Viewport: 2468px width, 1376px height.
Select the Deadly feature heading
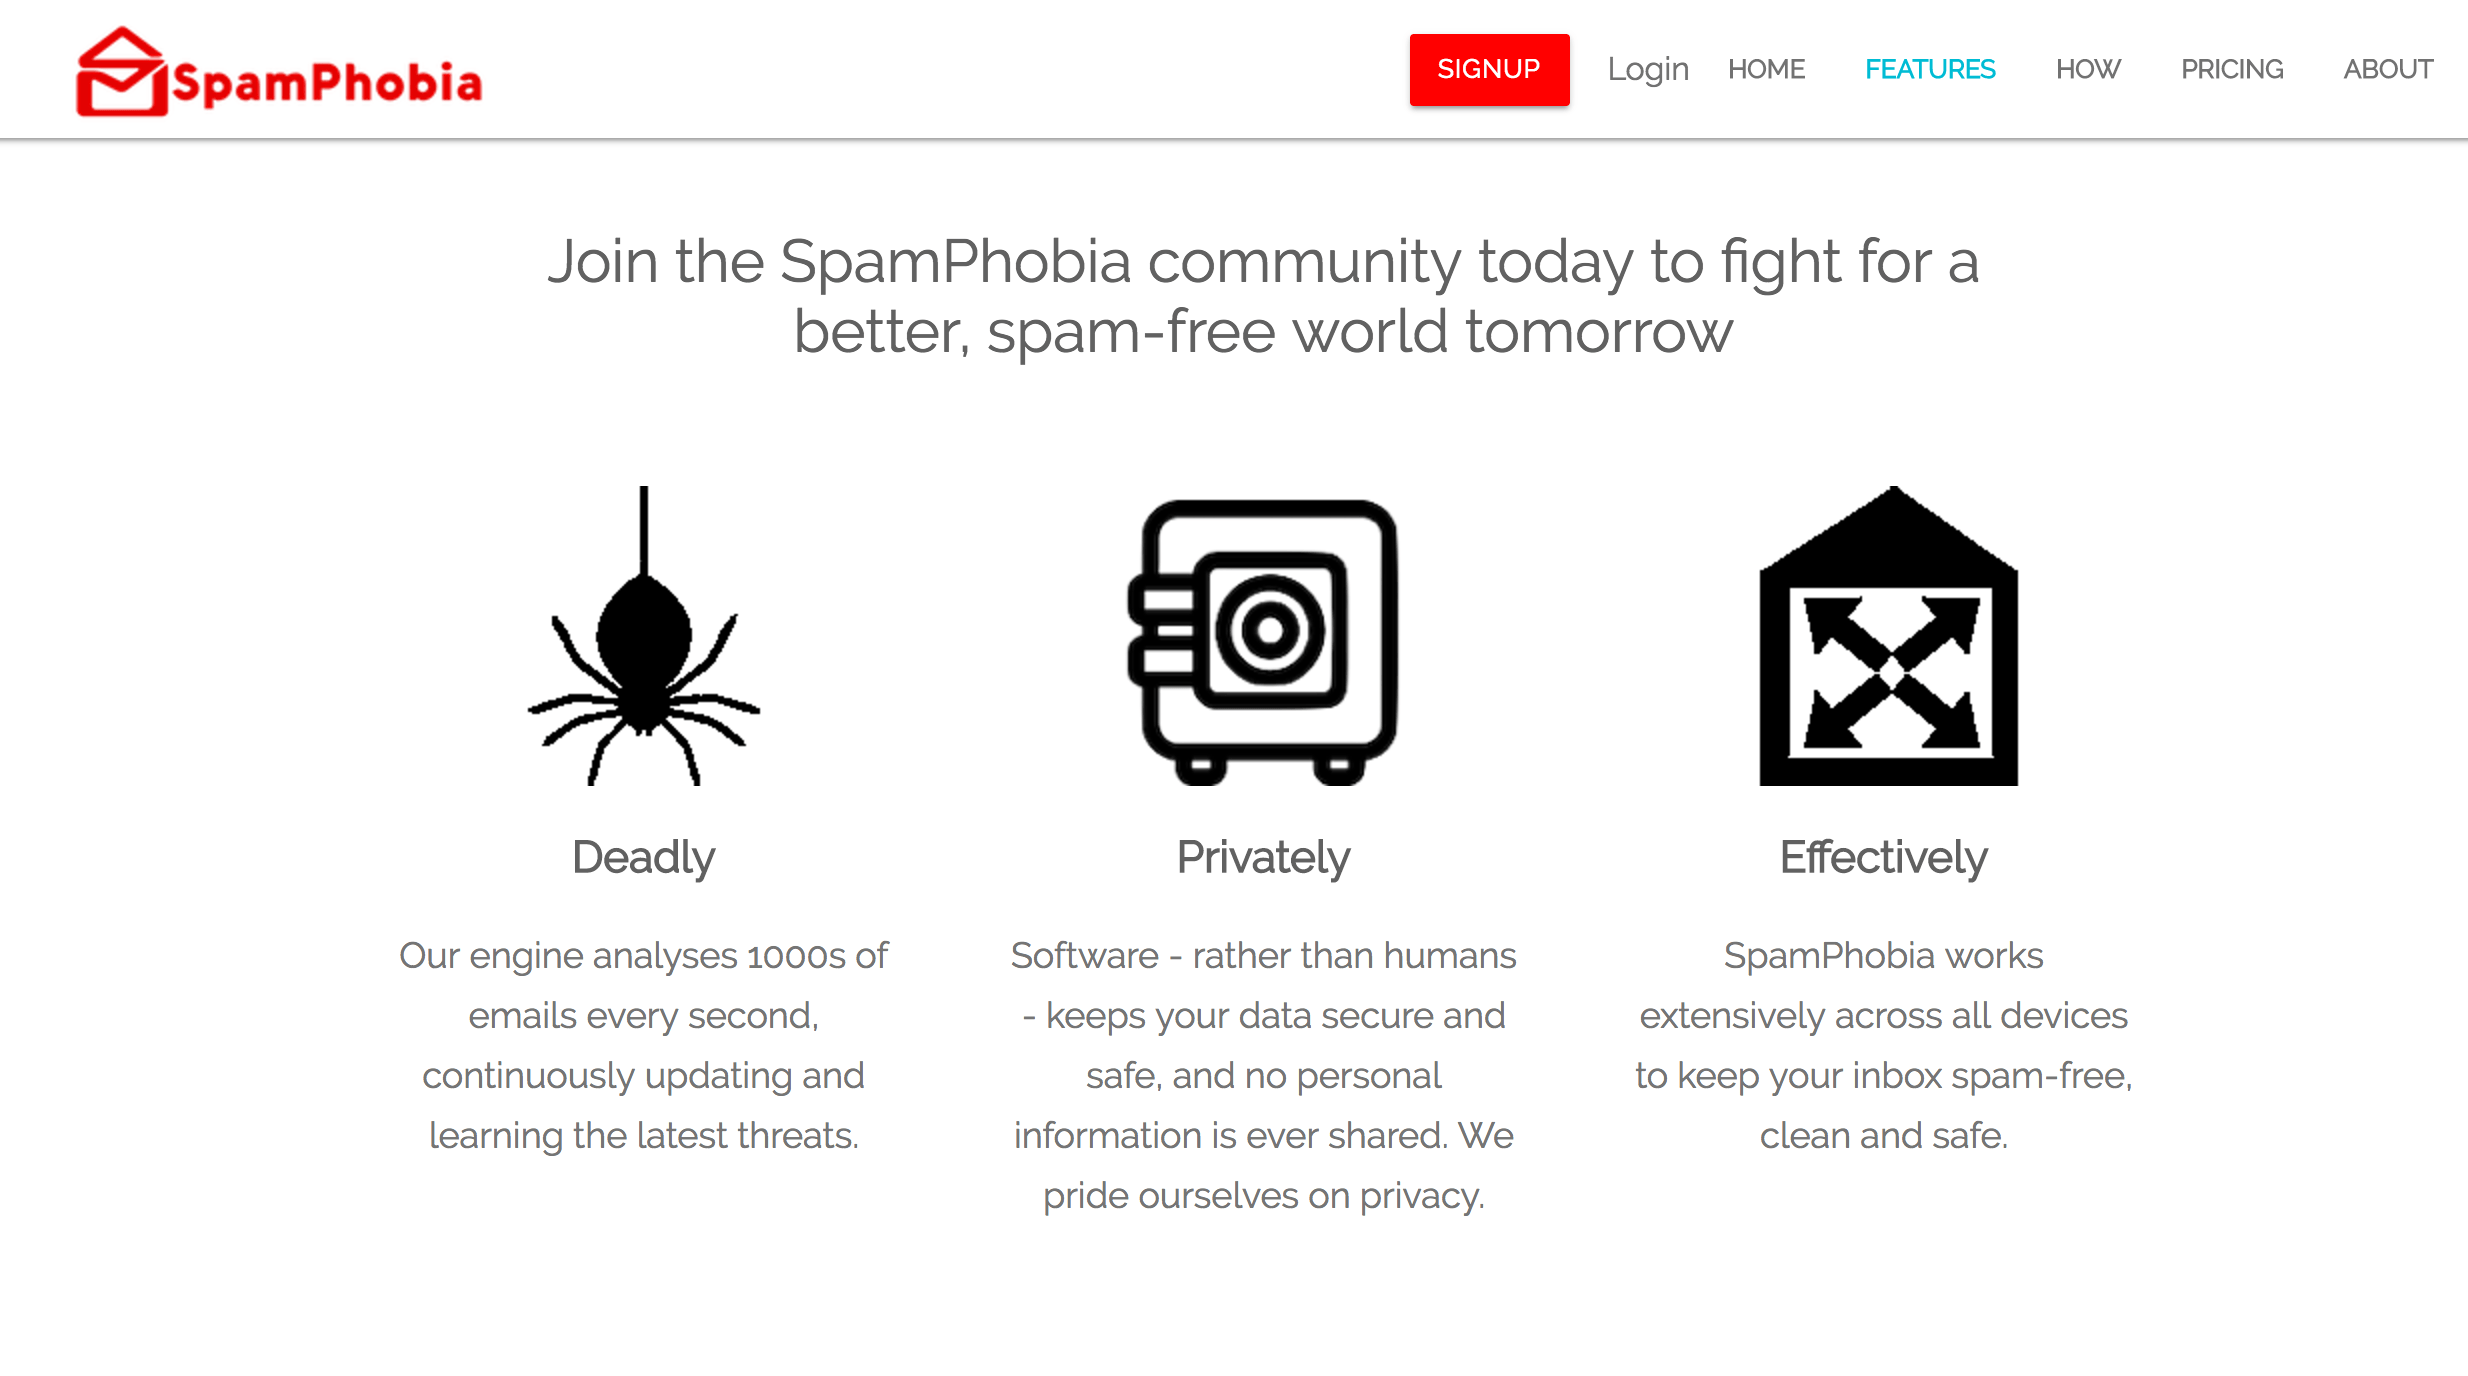(643, 857)
